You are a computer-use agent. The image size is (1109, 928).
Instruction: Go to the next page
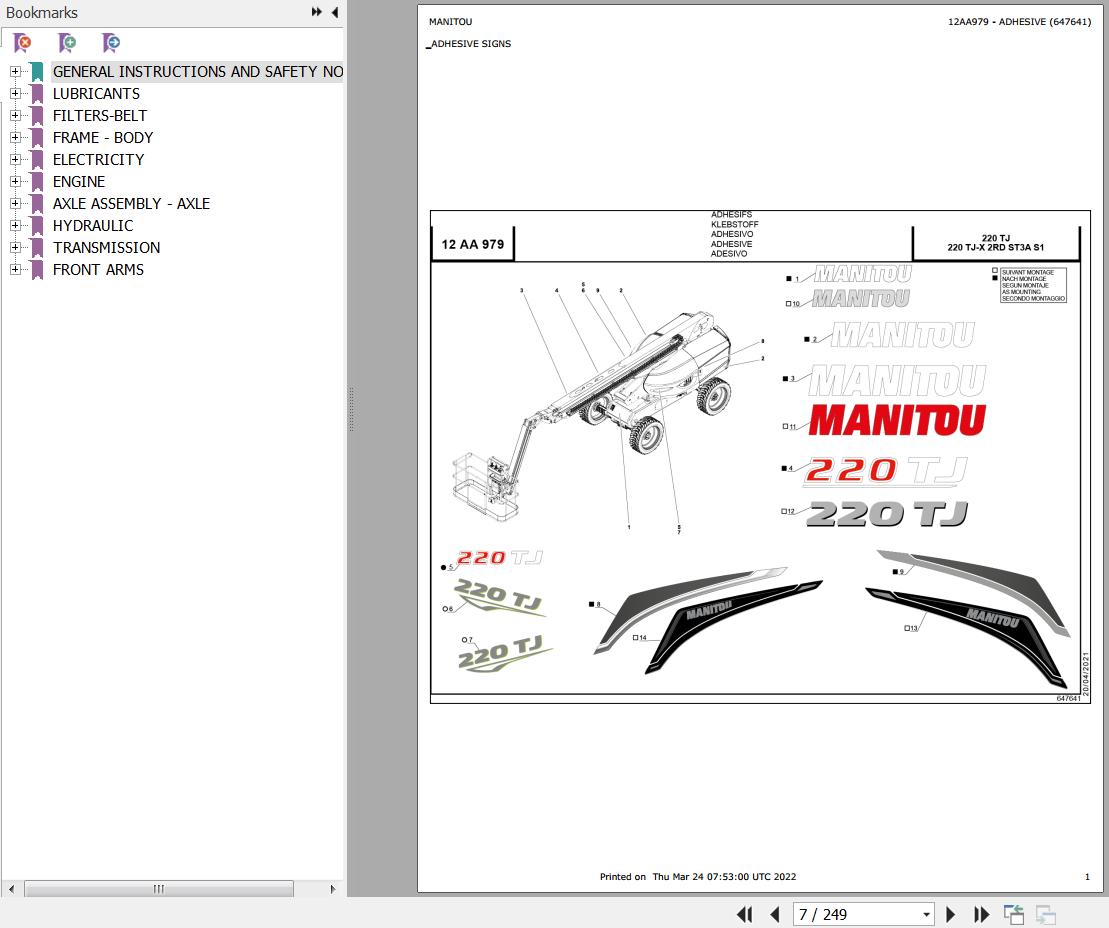[x=951, y=915]
